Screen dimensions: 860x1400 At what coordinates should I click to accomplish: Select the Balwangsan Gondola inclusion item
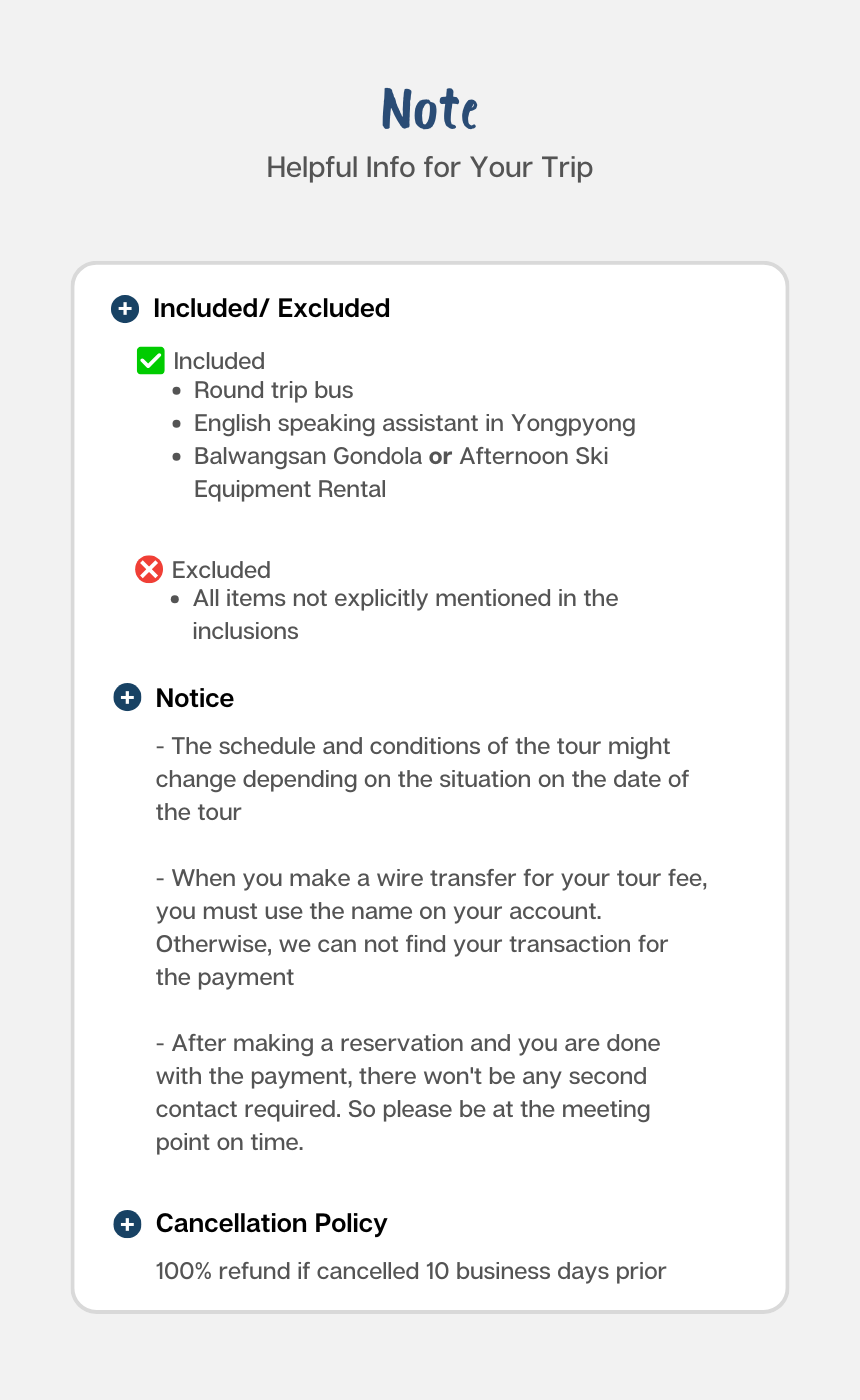coord(400,472)
